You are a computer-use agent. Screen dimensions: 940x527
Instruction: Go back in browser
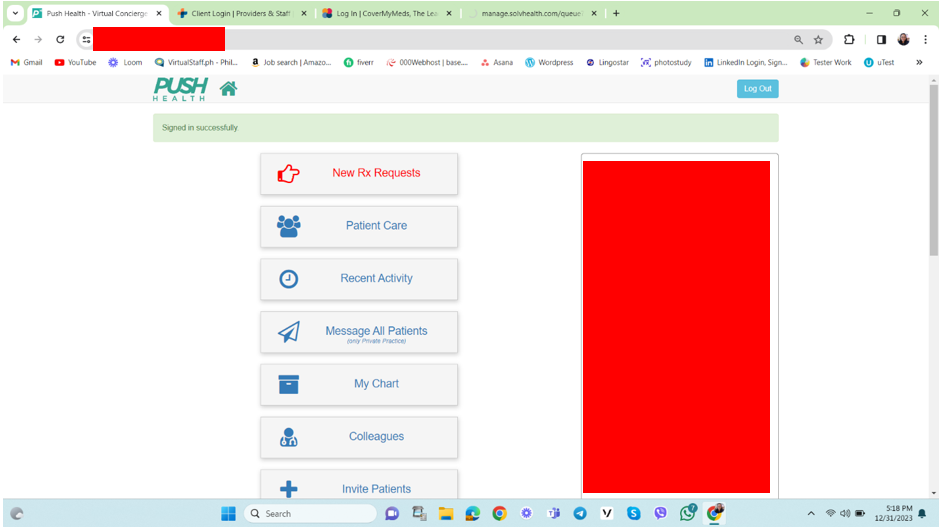coord(16,40)
